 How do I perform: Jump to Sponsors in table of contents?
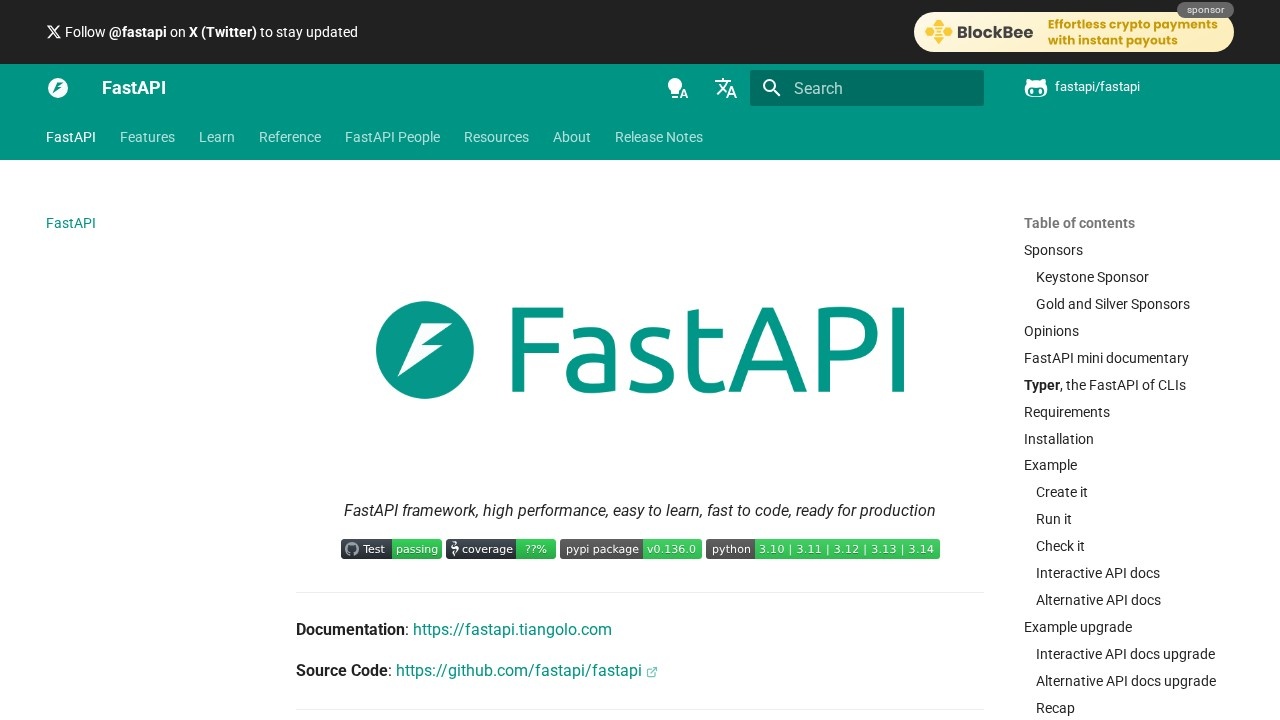coord(1053,250)
